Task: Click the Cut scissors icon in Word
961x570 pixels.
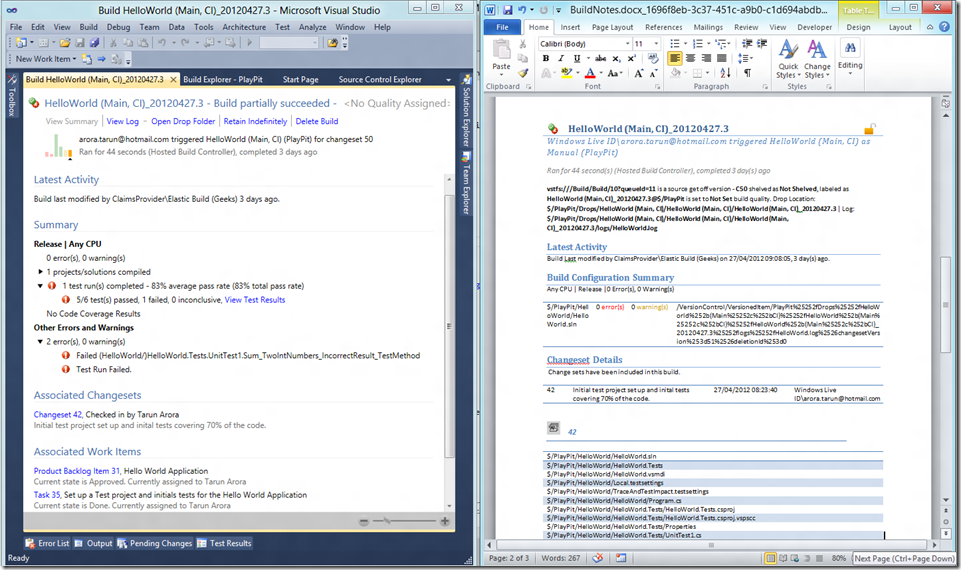Action: tap(523, 44)
